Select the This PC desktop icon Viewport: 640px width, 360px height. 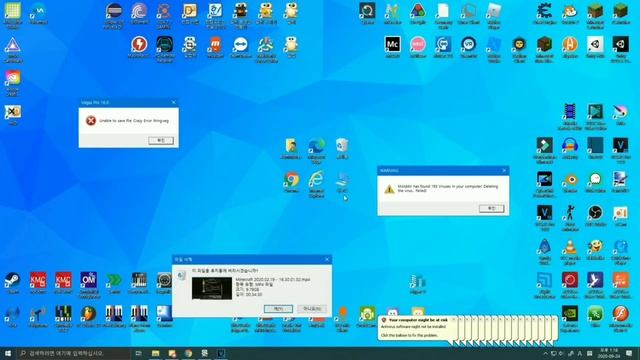pyautogui.click(x=342, y=180)
